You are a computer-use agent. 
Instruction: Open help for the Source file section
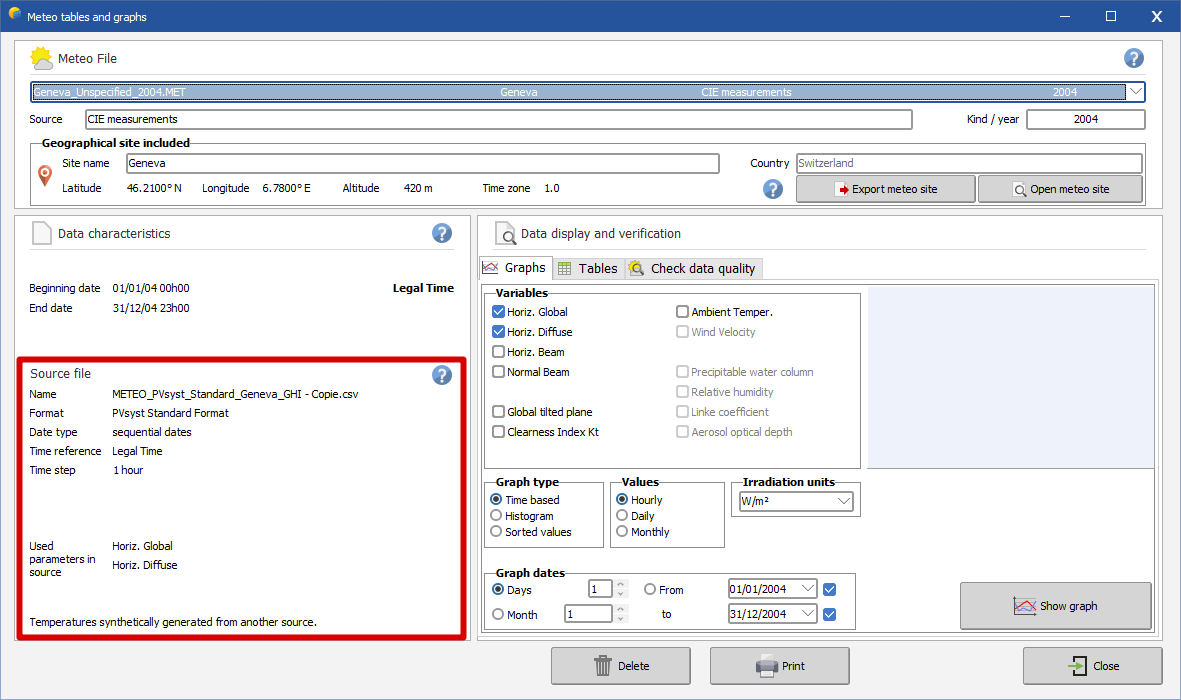click(442, 375)
